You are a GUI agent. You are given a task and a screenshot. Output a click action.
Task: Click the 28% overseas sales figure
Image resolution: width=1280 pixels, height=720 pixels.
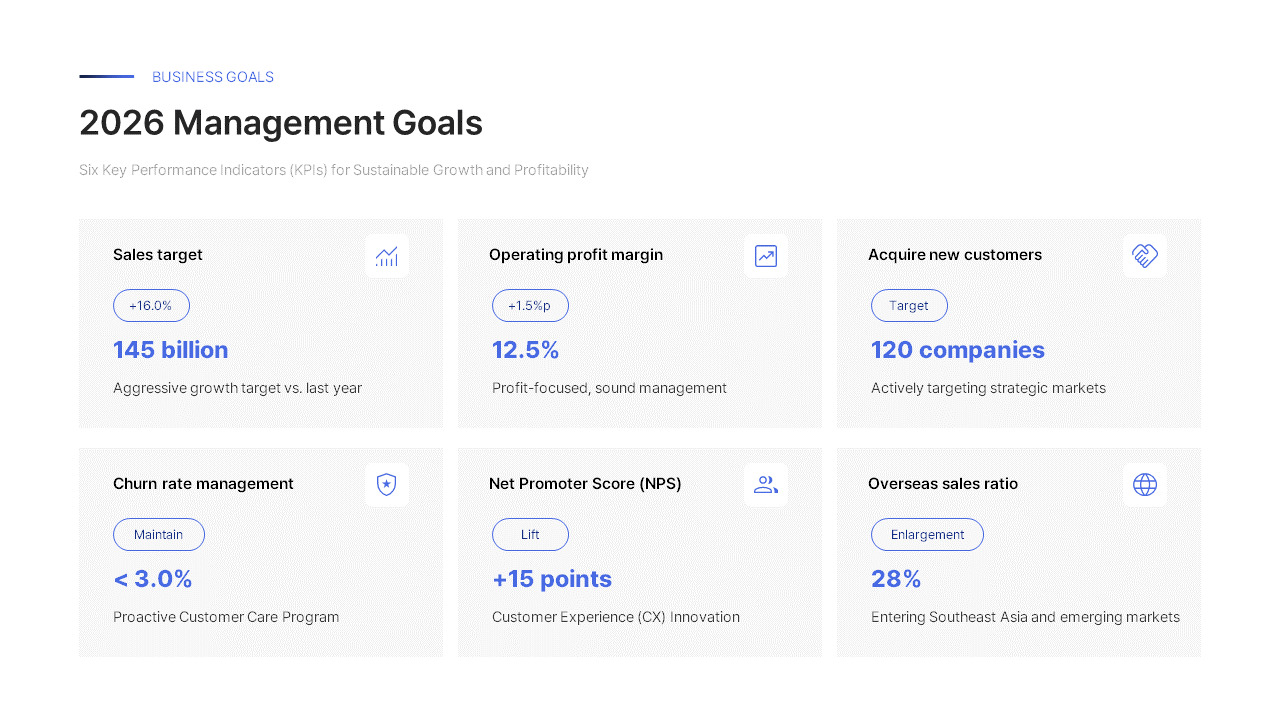896,578
